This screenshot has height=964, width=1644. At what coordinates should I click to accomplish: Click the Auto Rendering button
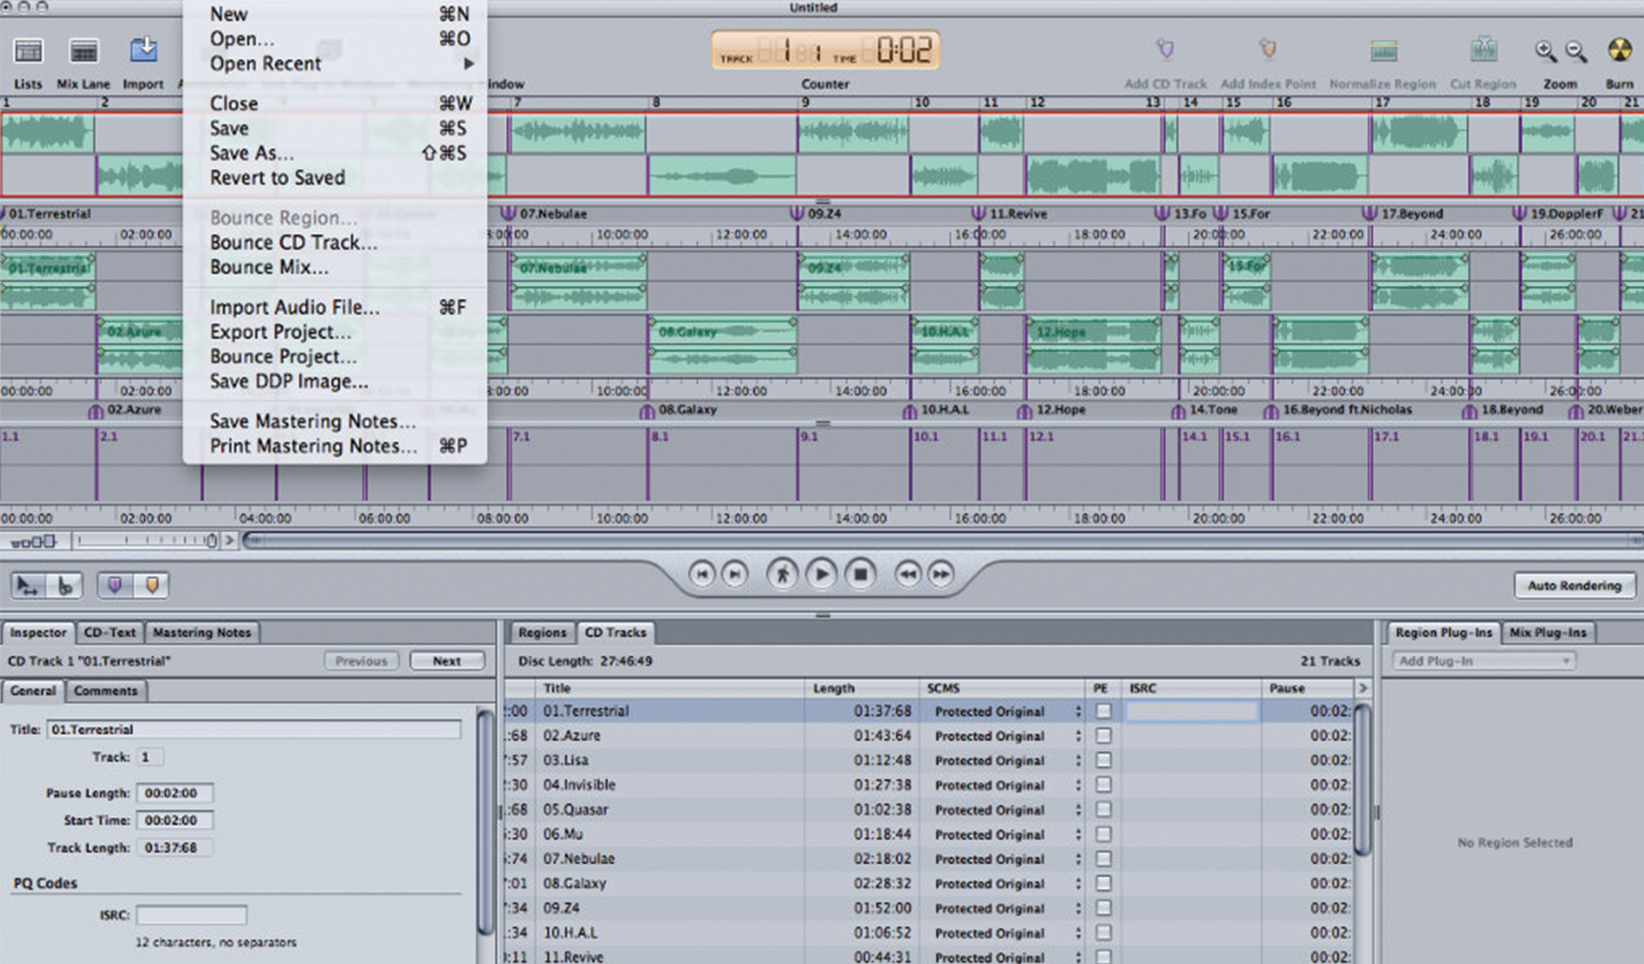[x=1575, y=586]
